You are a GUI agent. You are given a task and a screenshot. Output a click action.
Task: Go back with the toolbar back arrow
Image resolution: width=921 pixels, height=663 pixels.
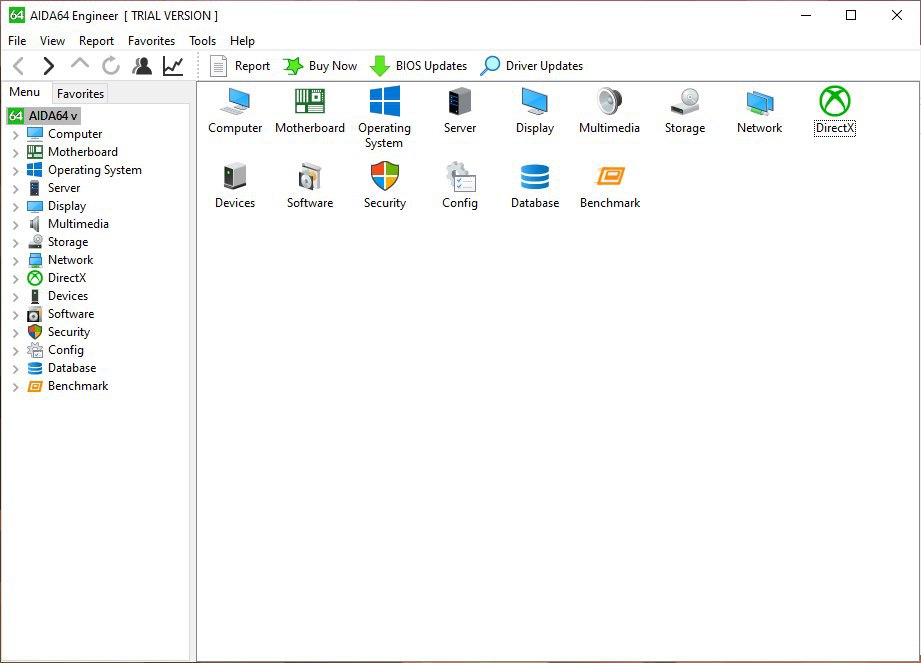(x=19, y=66)
